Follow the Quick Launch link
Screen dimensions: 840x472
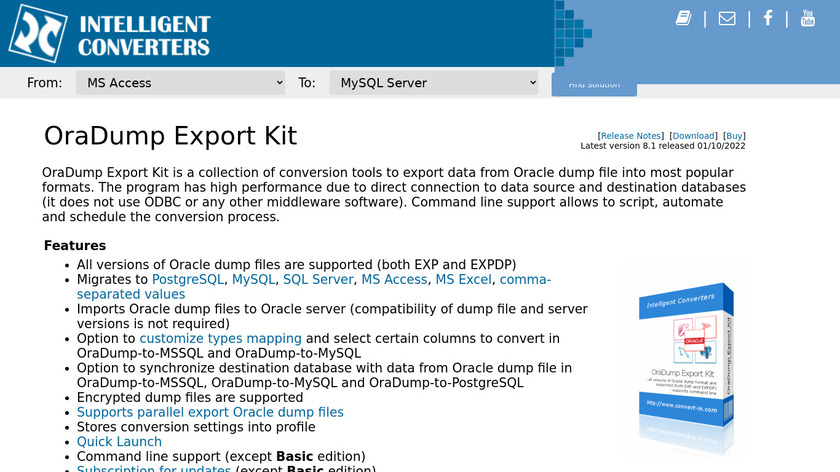[119, 441]
